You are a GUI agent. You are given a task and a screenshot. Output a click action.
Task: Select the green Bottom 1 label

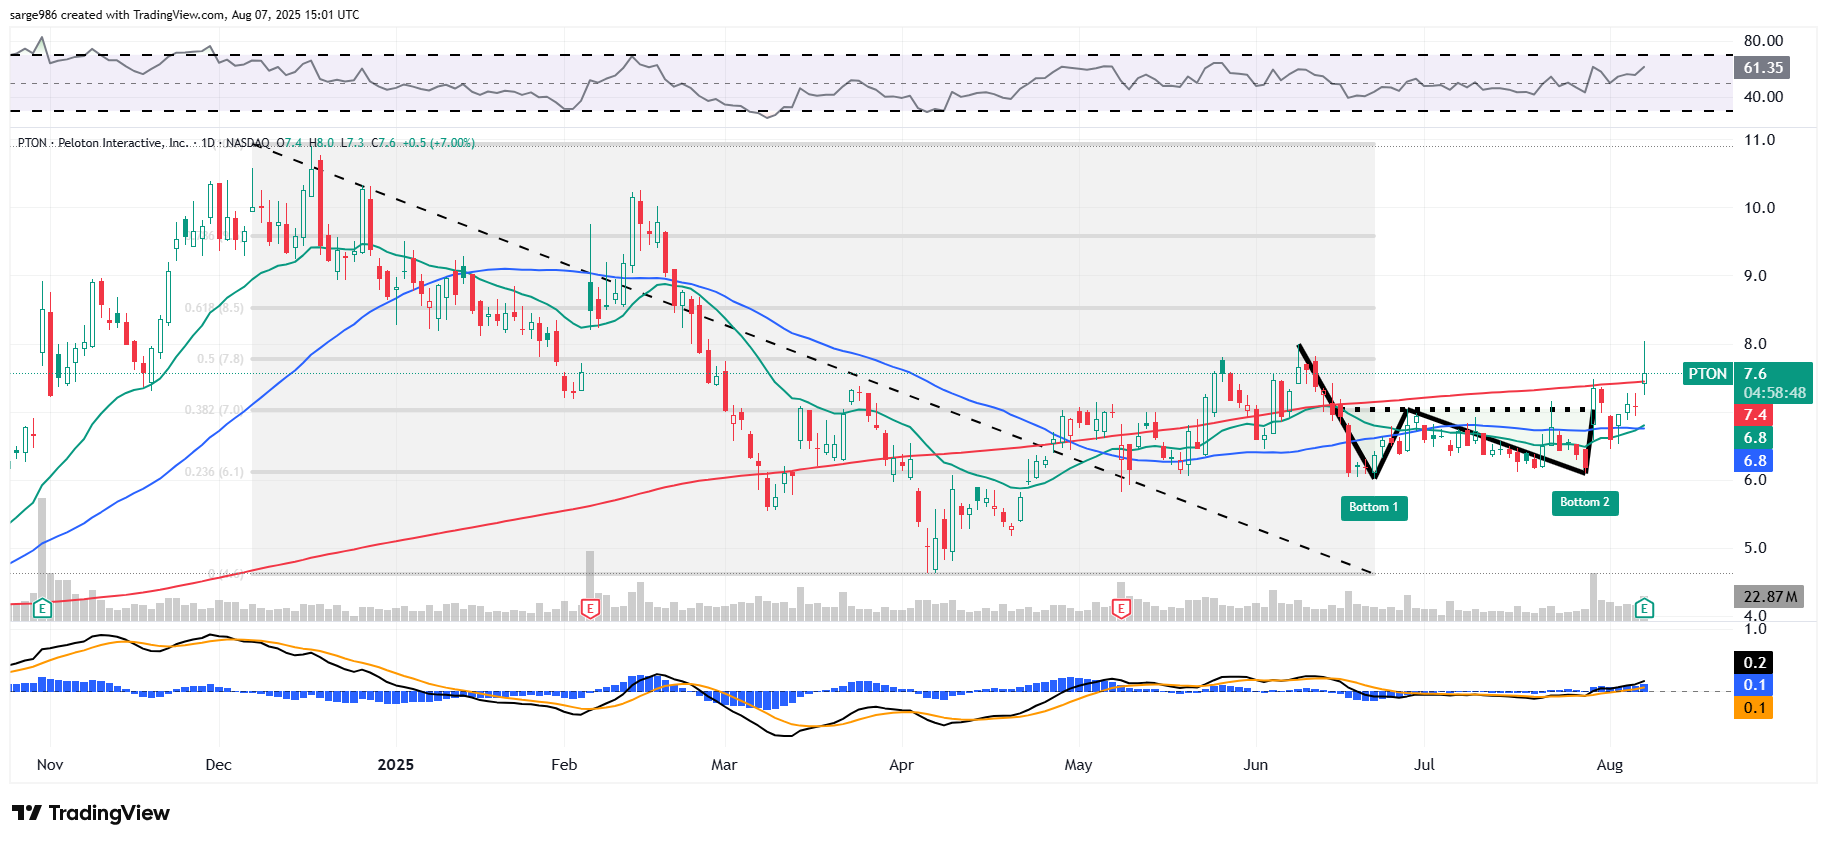point(1373,507)
